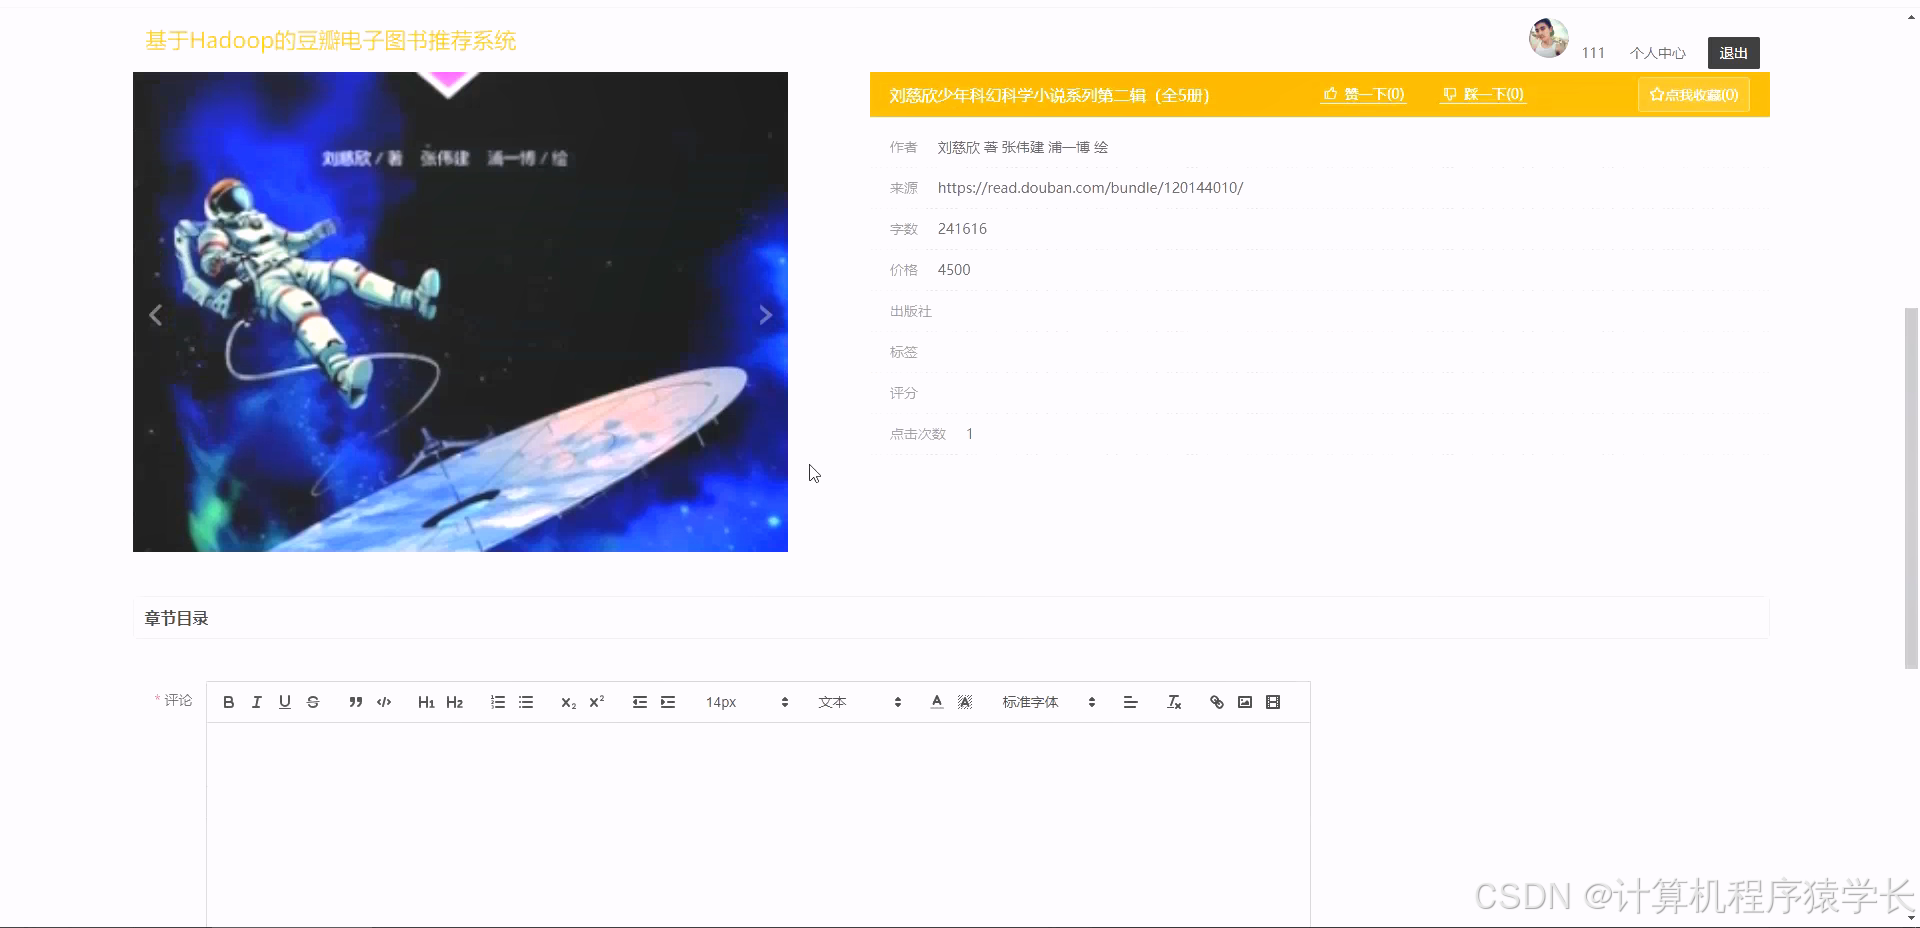
Task: Click the 退出 logout button
Action: (1734, 53)
